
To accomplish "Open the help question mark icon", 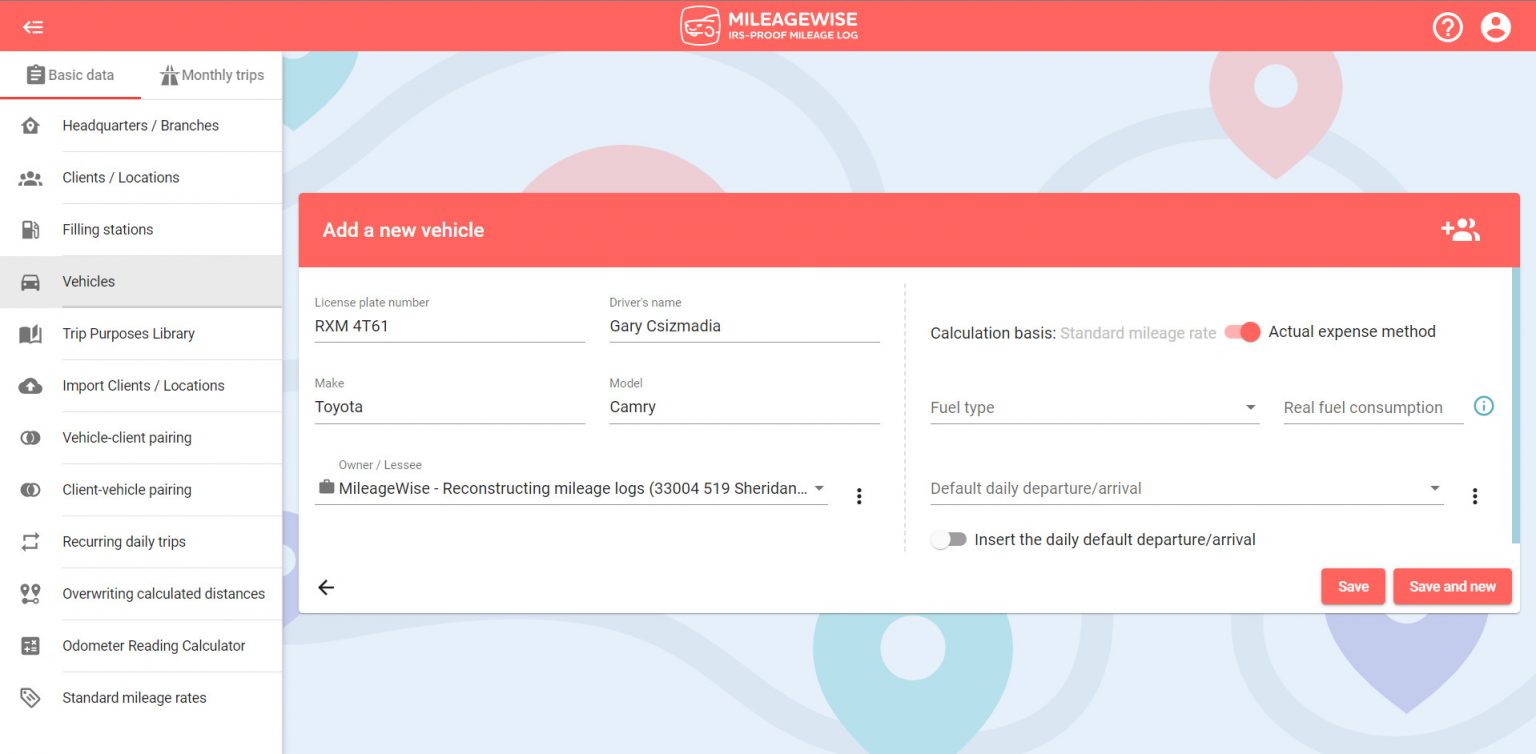I will 1447,27.
